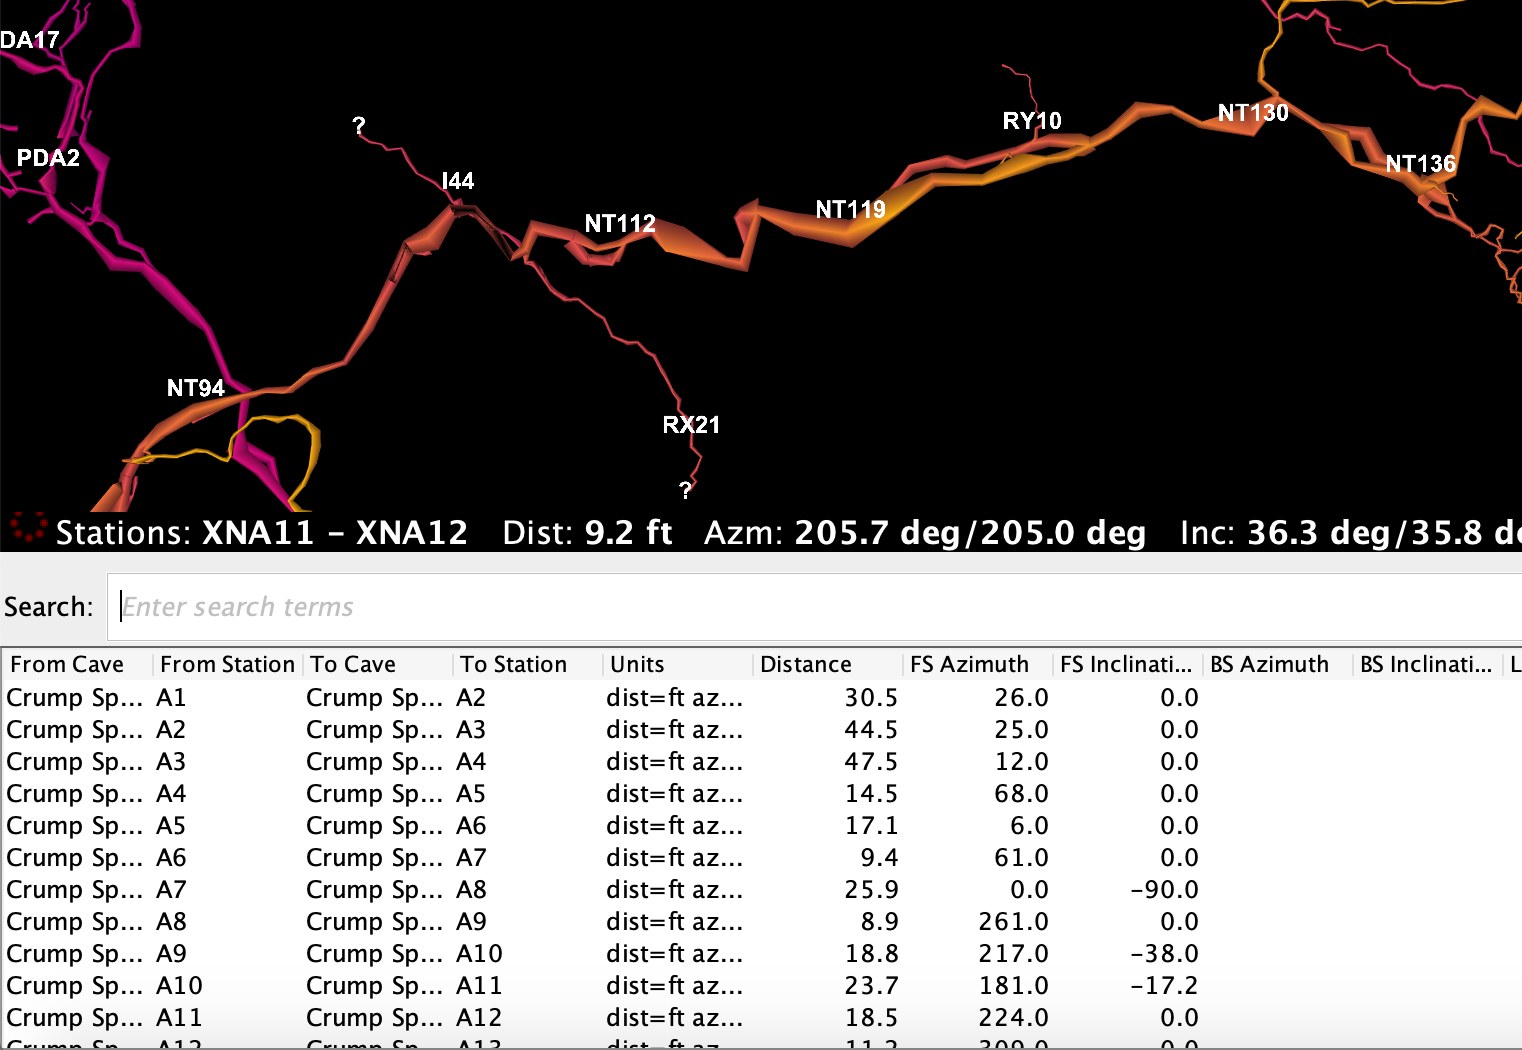Select FS Azimuth value 6.0
The image size is (1522, 1050).
(1029, 825)
